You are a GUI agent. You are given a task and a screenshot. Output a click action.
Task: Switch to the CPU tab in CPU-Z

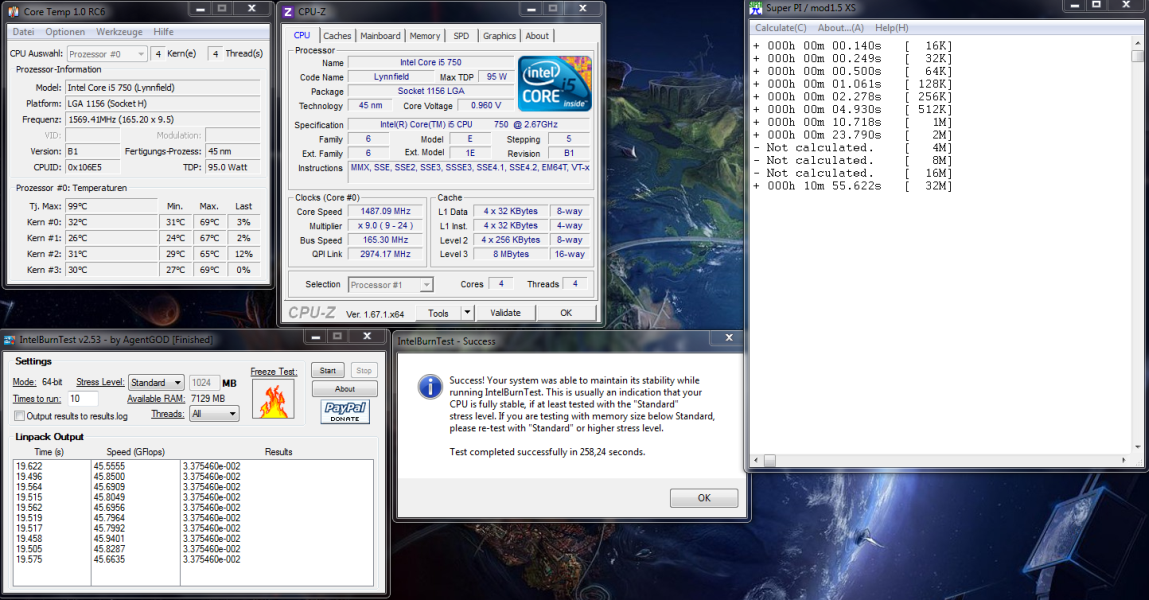[x=302, y=35]
